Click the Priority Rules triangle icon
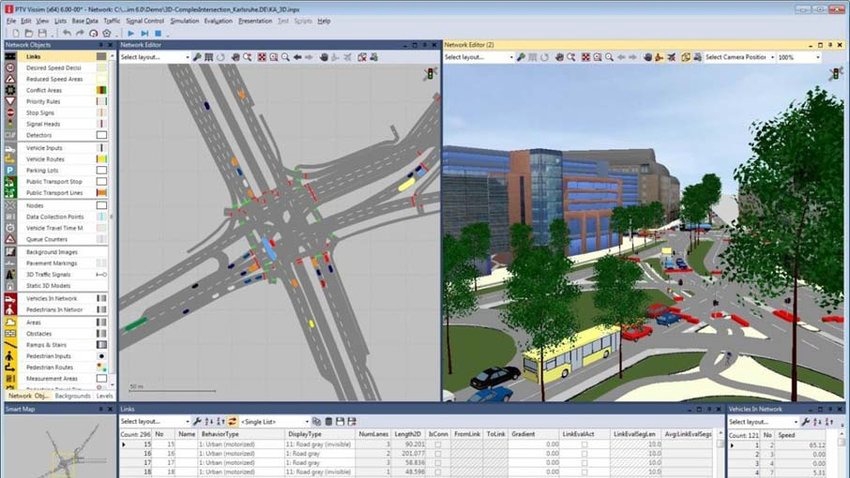The width and height of the screenshot is (850, 478). pos(9,101)
